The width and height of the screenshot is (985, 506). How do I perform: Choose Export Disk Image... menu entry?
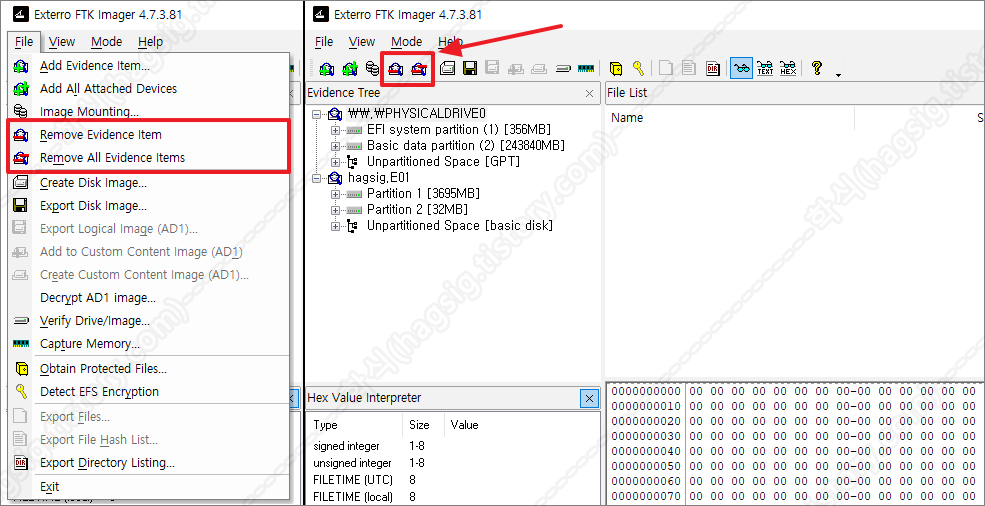pos(149,206)
